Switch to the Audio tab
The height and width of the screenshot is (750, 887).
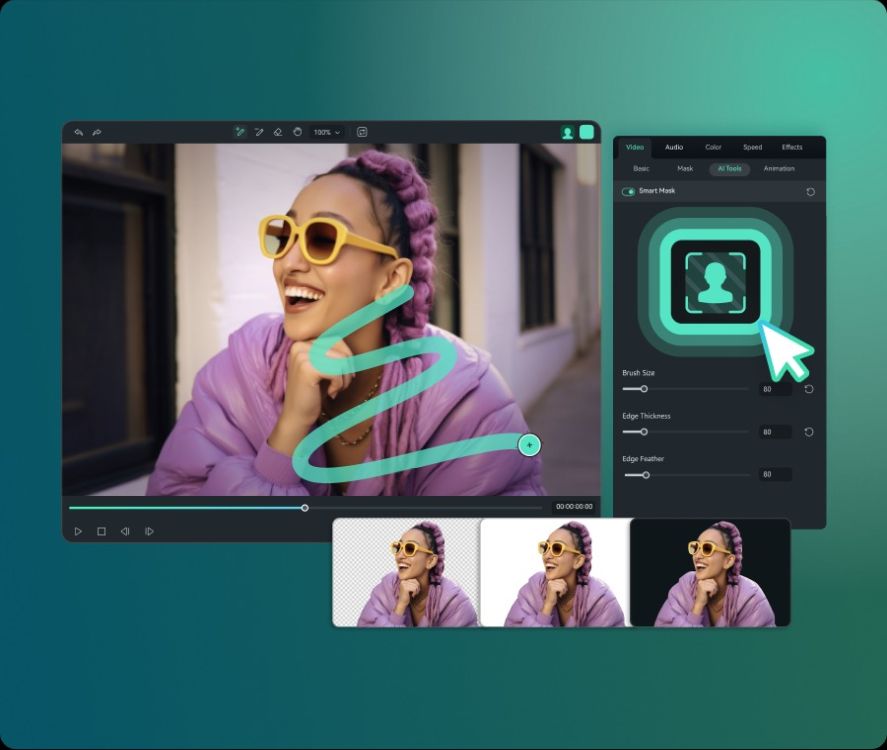point(674,146)
